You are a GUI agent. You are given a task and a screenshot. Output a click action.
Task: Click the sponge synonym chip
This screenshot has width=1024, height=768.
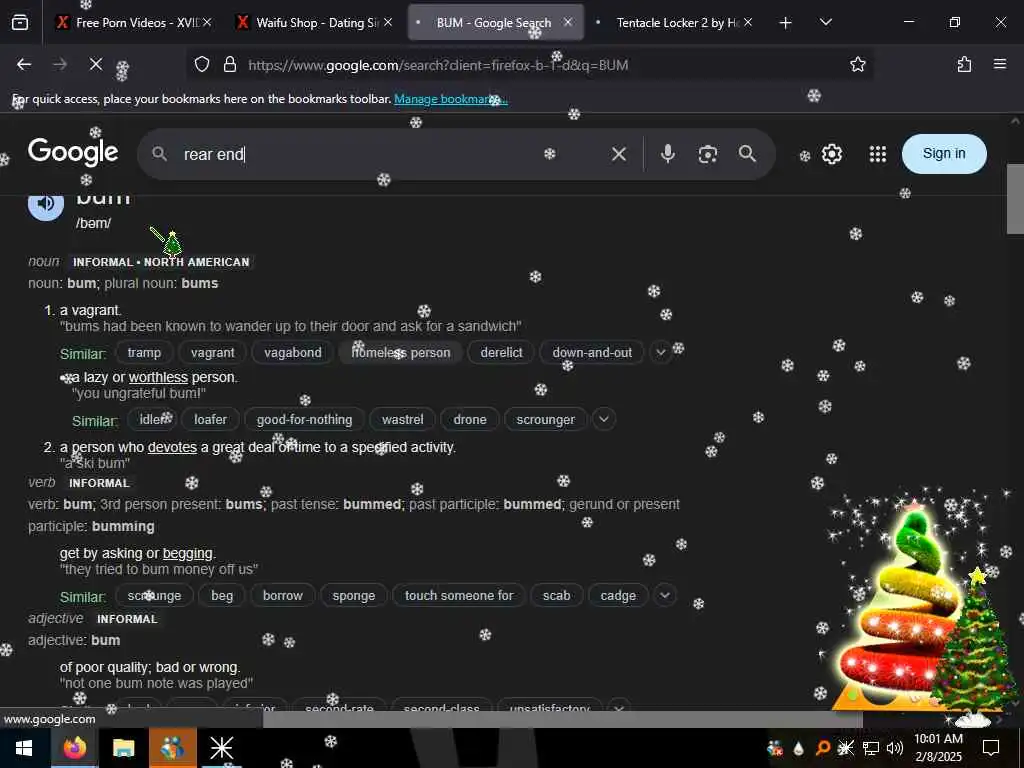point(353,596)
